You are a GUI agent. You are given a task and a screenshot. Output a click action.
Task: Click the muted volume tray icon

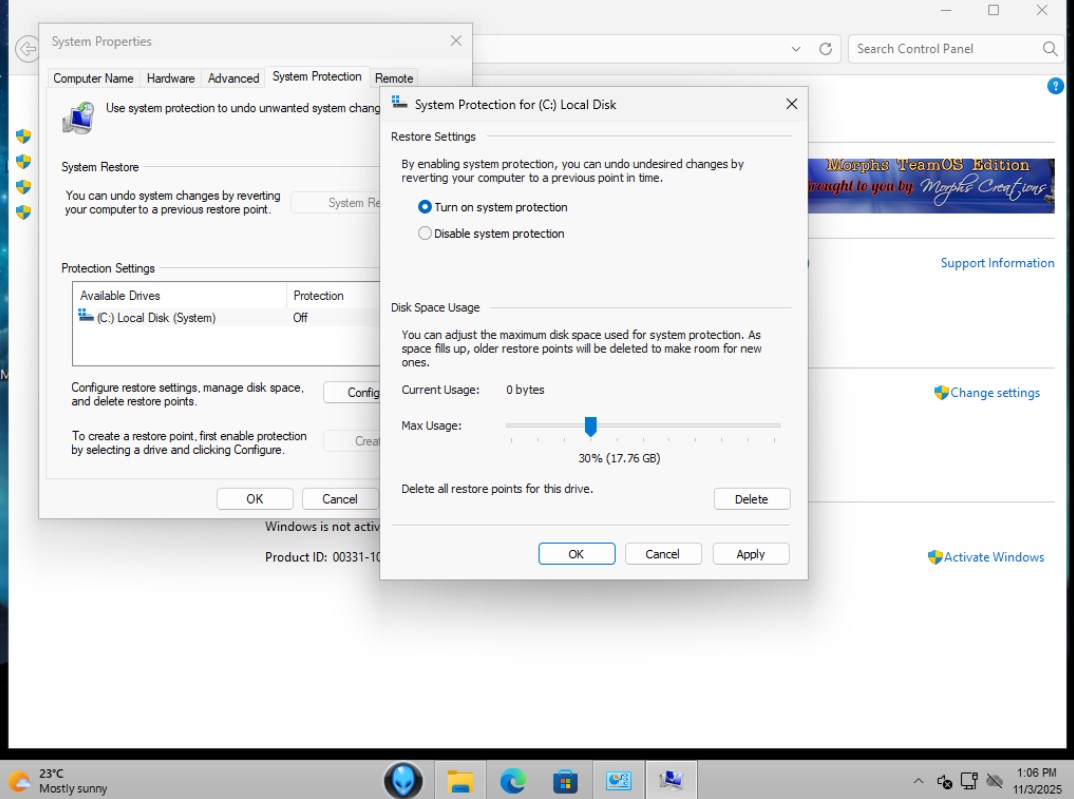(944, 781)
